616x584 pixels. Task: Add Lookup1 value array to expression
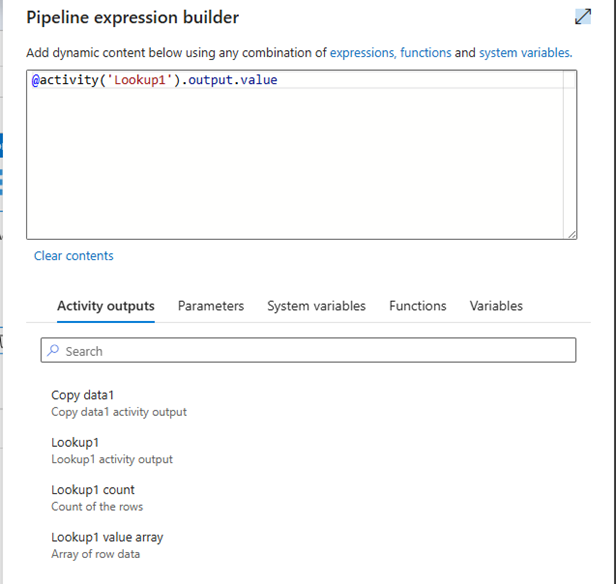[x=107, y=545]
